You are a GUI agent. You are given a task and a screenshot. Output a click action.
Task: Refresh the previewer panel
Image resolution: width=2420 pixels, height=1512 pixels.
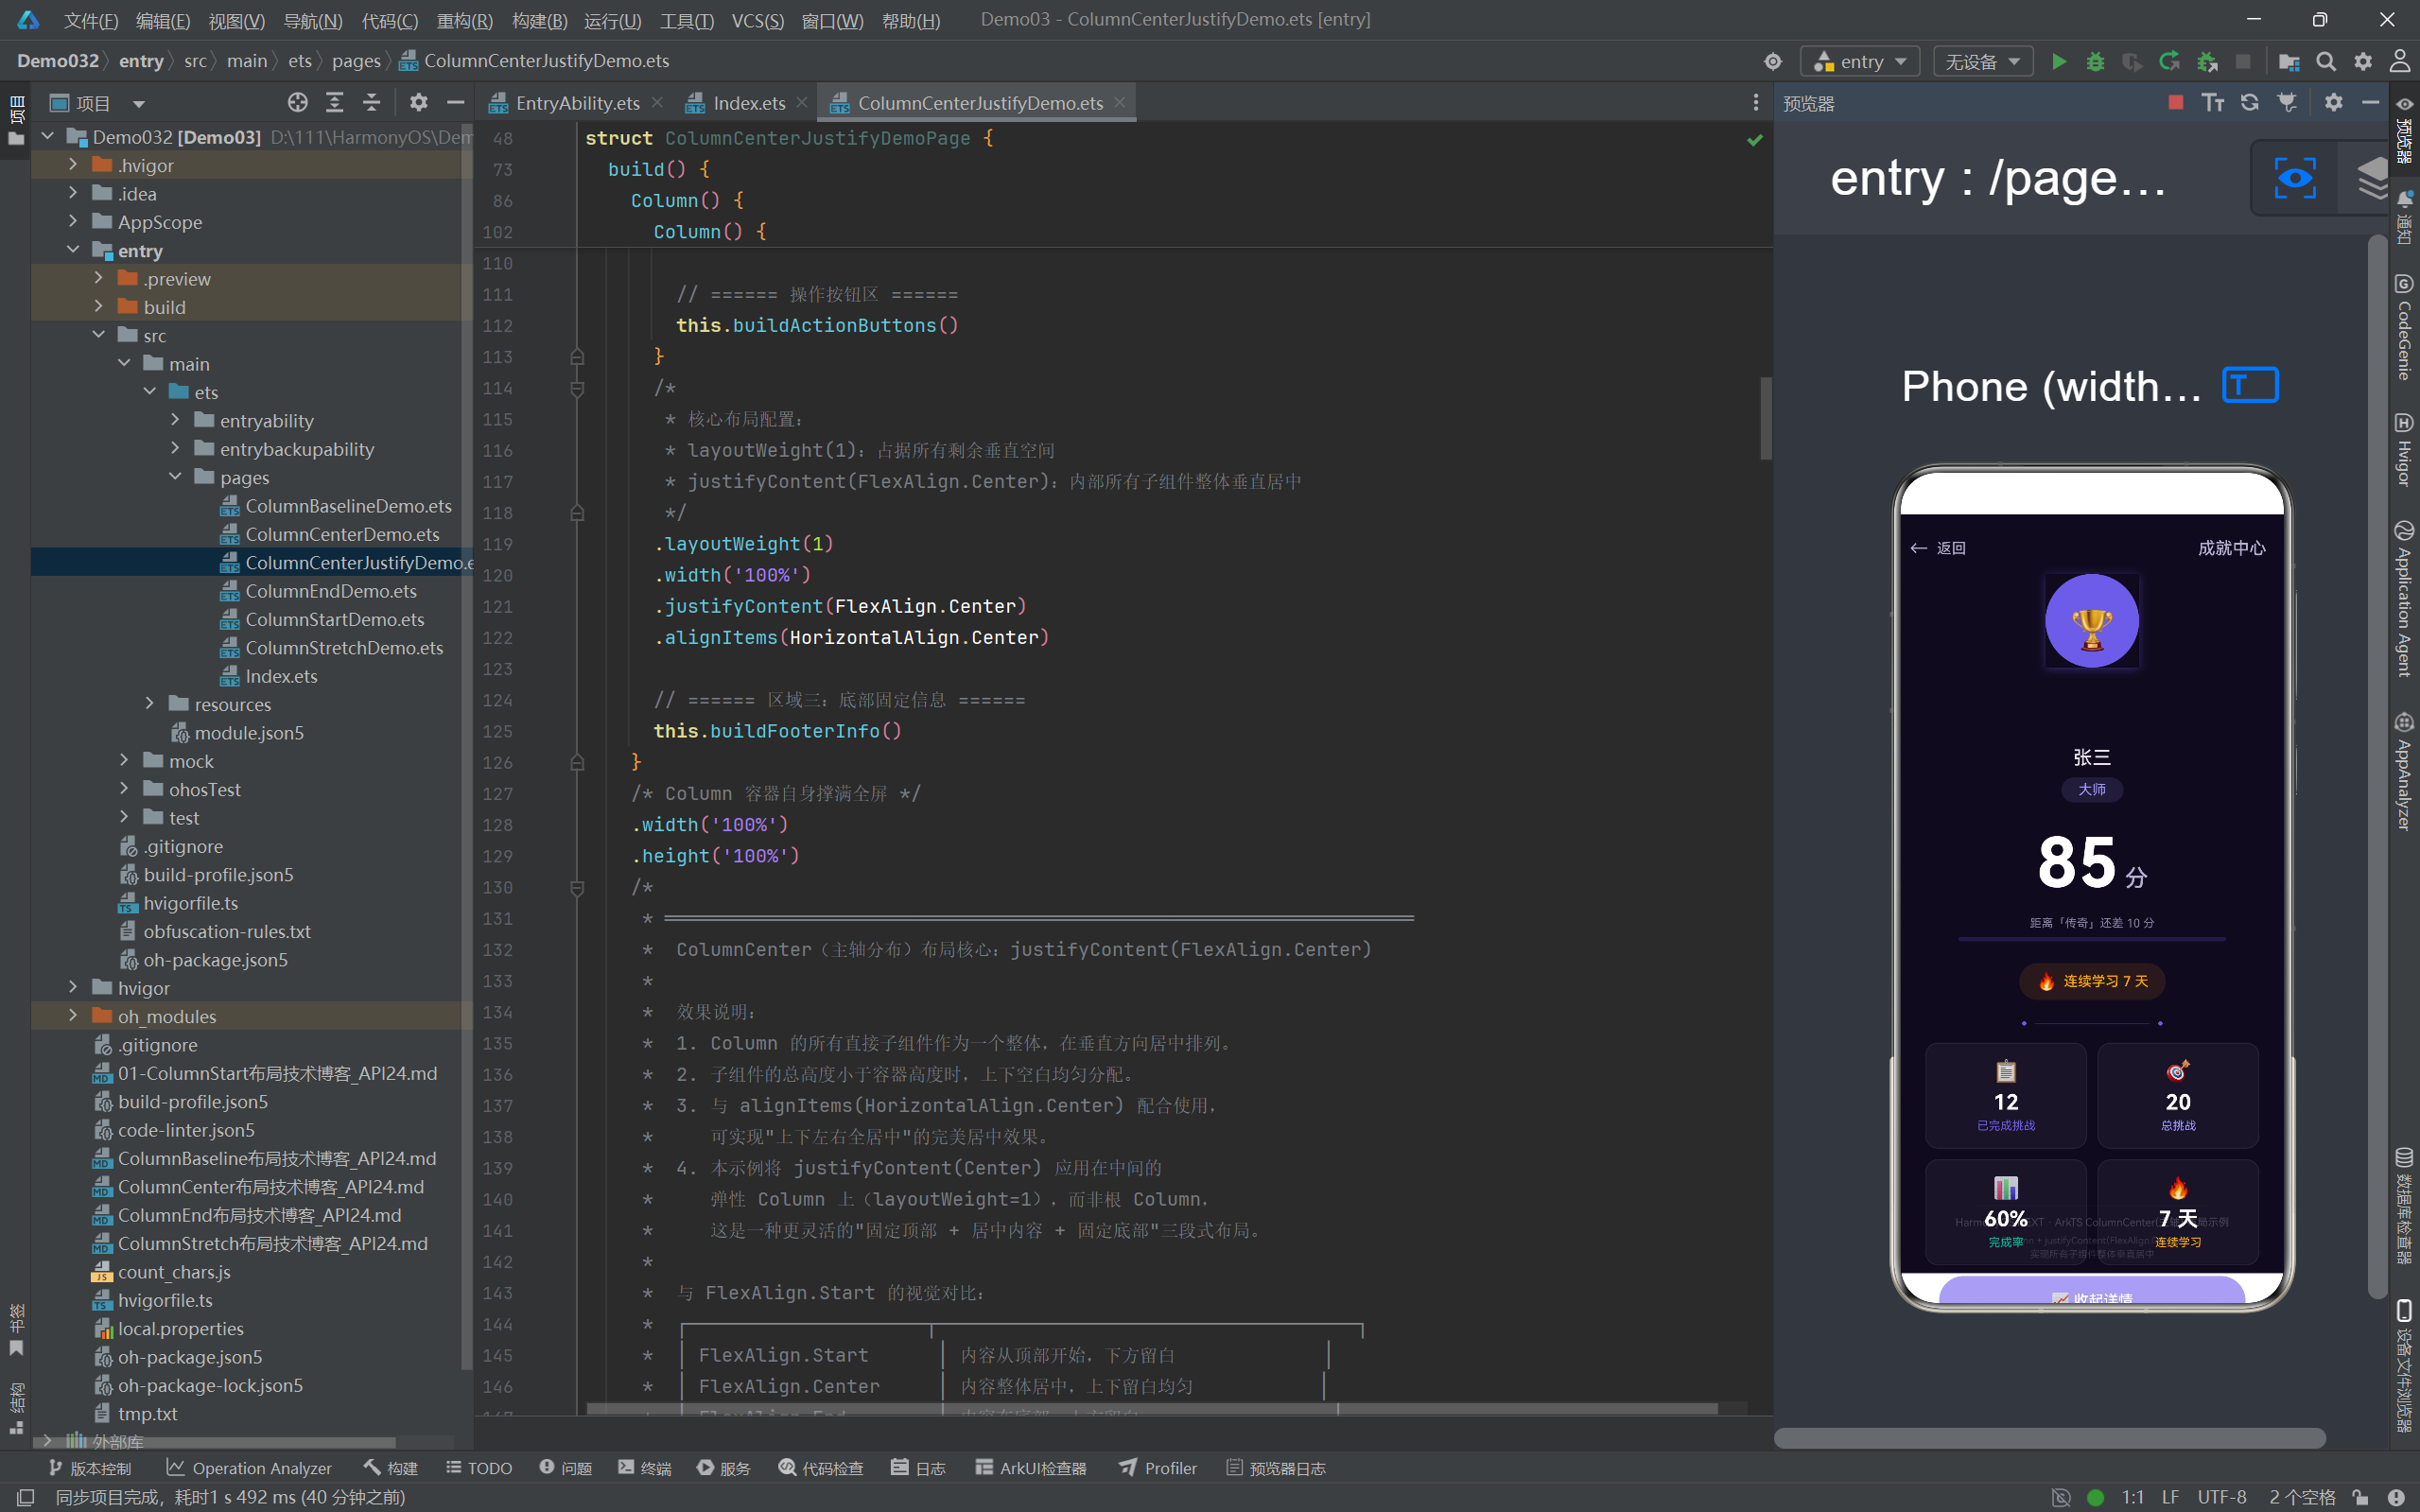[x=2250, y=103]
